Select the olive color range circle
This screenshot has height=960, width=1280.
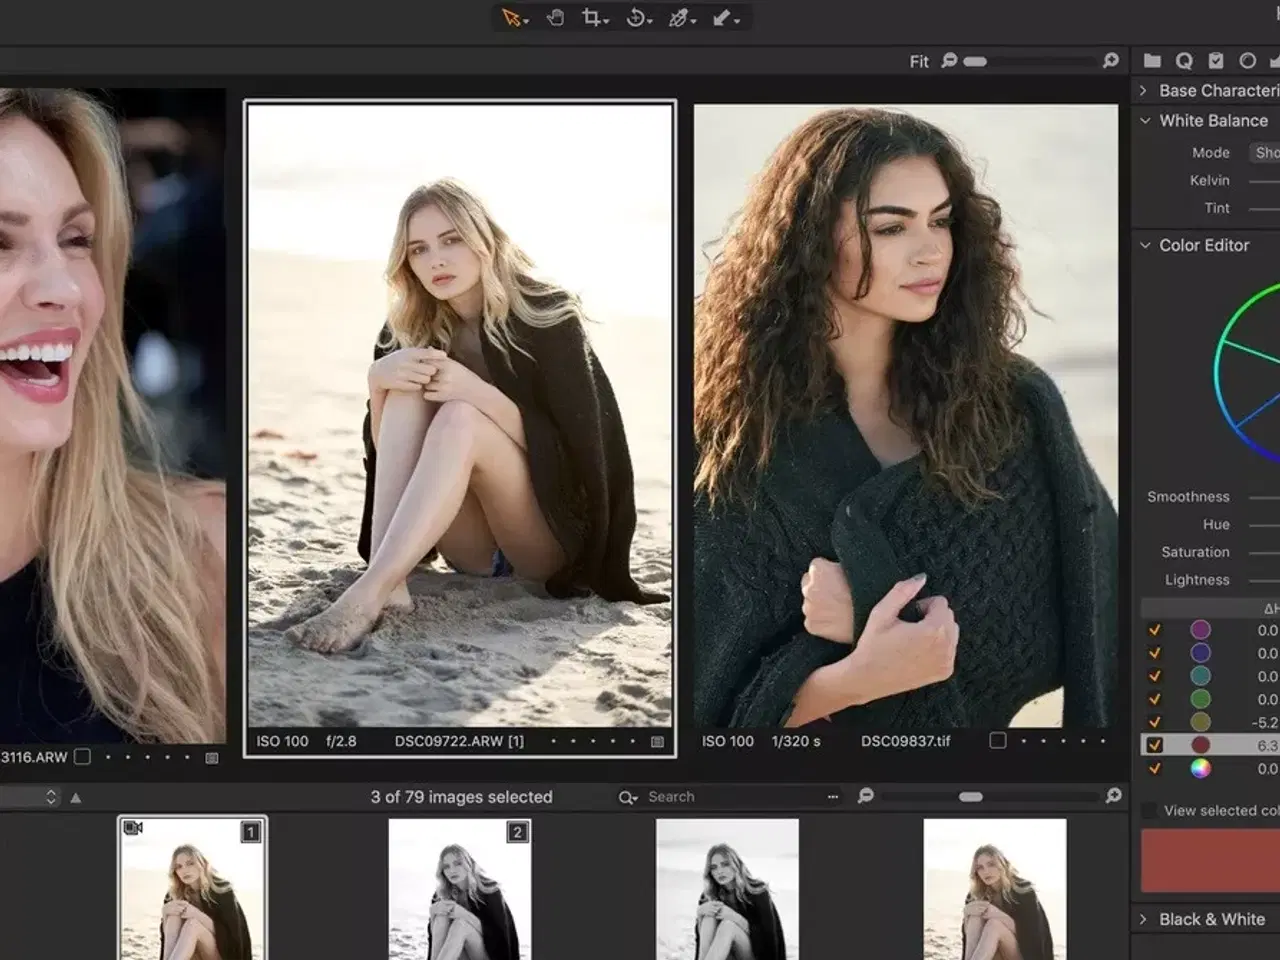point(1201,722)
